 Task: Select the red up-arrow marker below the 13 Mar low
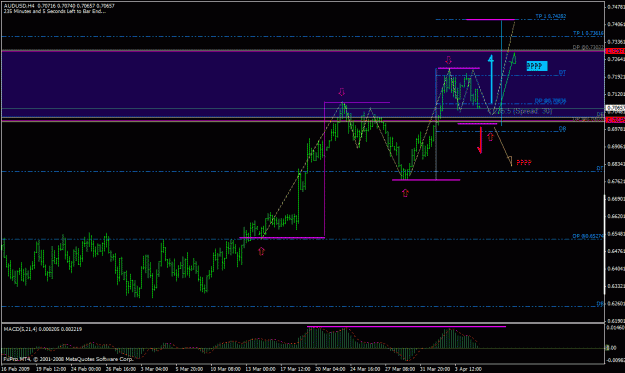pos(261,251)
